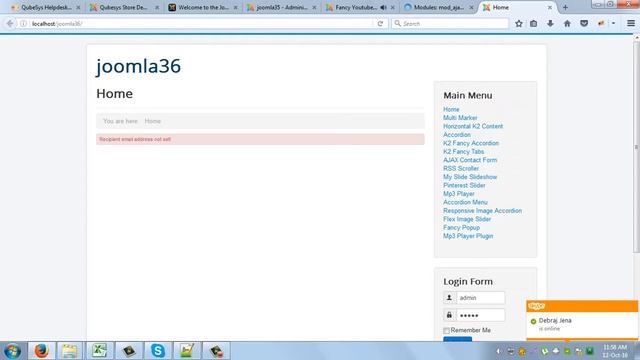Click the taskbar clock showing 11:58 AM
Viewport: 640px width, 360px height.
pyautogui.click(x=615, y=351)
